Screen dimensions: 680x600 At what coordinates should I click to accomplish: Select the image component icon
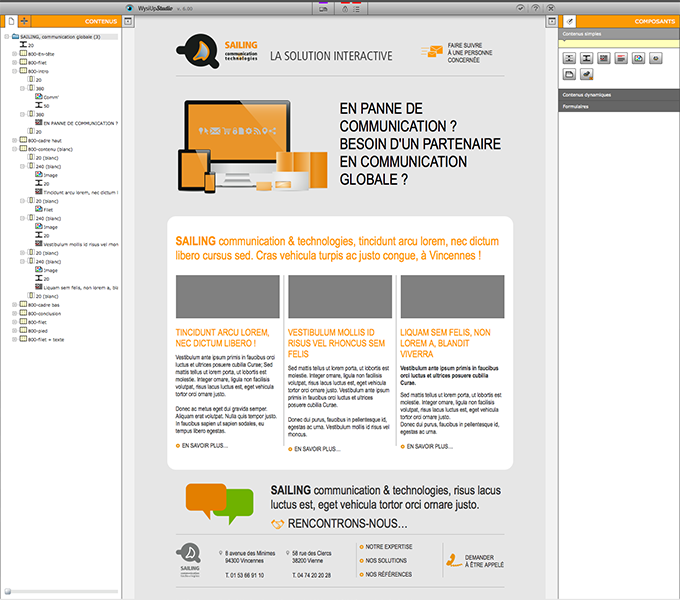click(638, 58)
